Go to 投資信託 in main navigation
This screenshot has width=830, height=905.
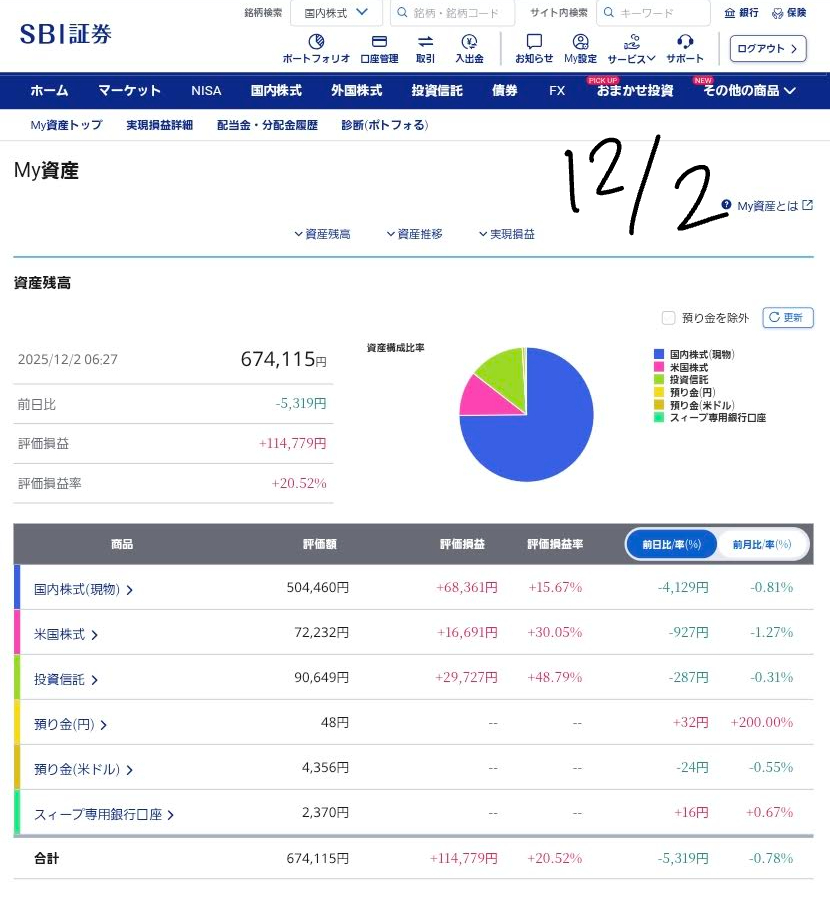point(437,90)
